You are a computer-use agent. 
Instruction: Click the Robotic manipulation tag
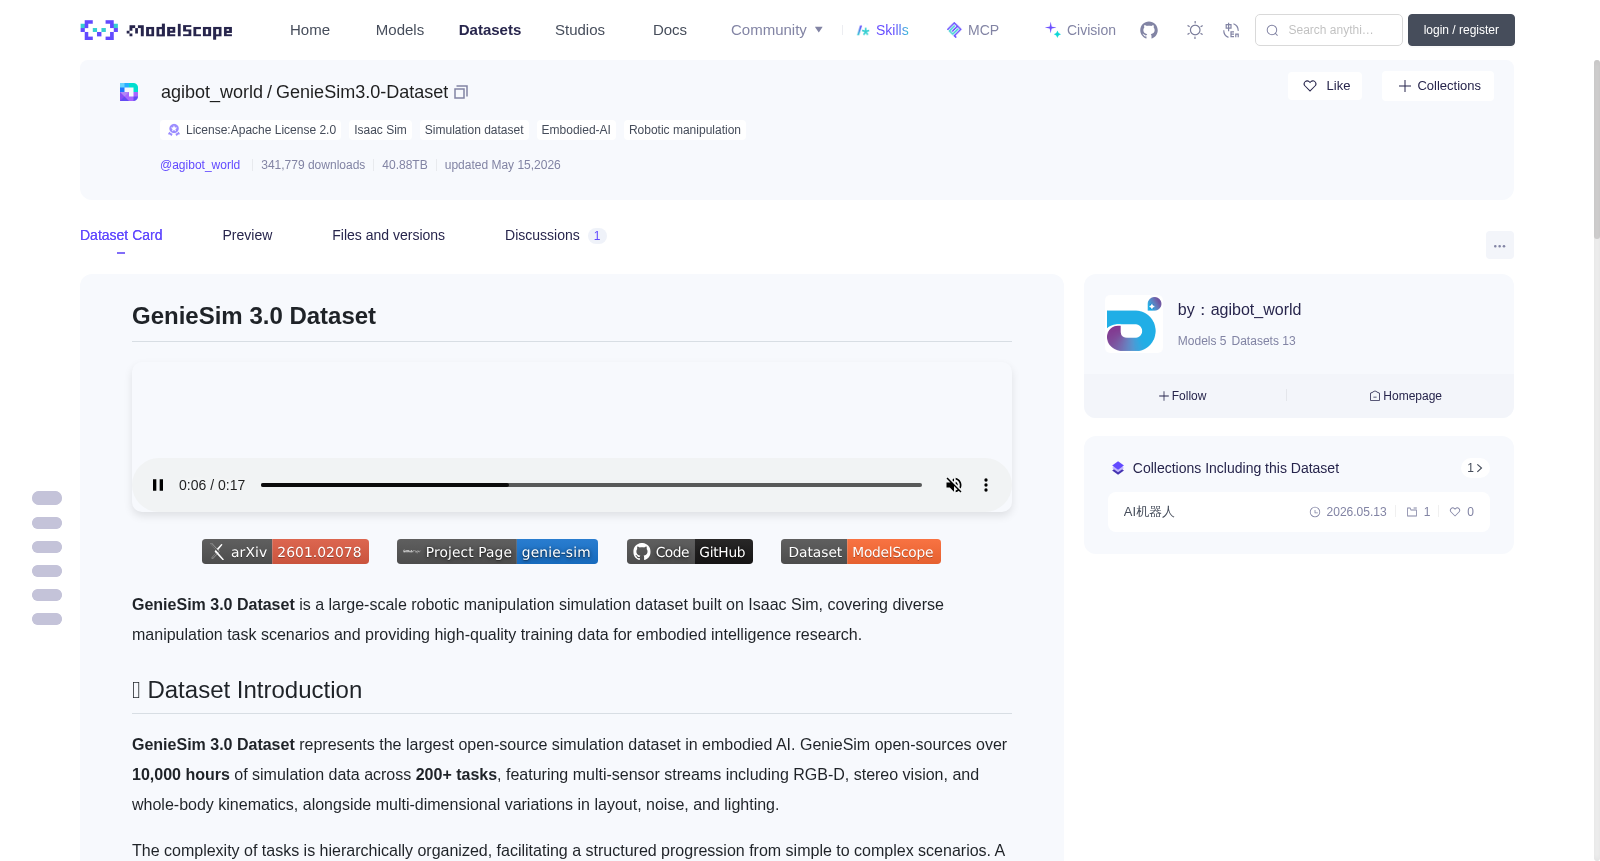pos(685,130)
